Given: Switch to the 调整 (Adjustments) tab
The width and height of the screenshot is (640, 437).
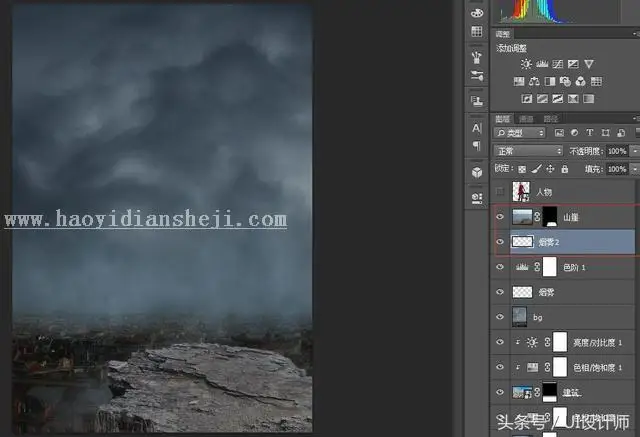Looking at the screenshot, I should 502,34.
